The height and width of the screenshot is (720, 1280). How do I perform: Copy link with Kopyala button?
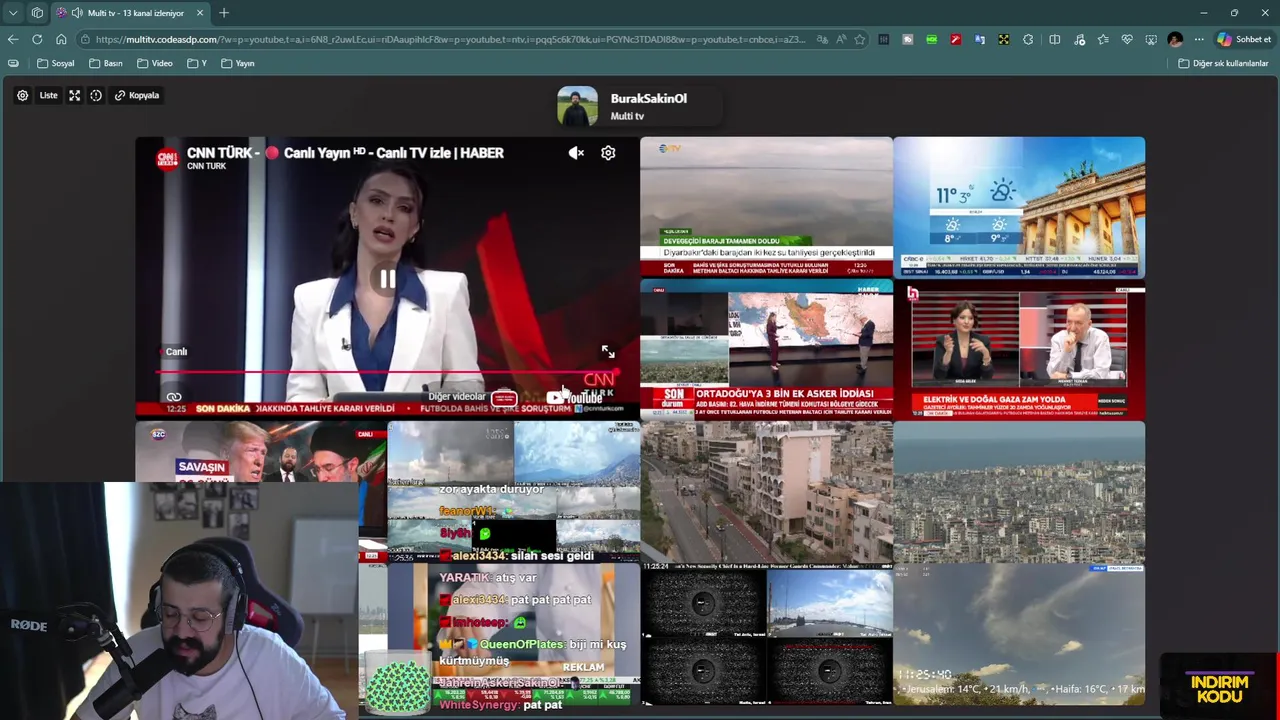point(137,95)
